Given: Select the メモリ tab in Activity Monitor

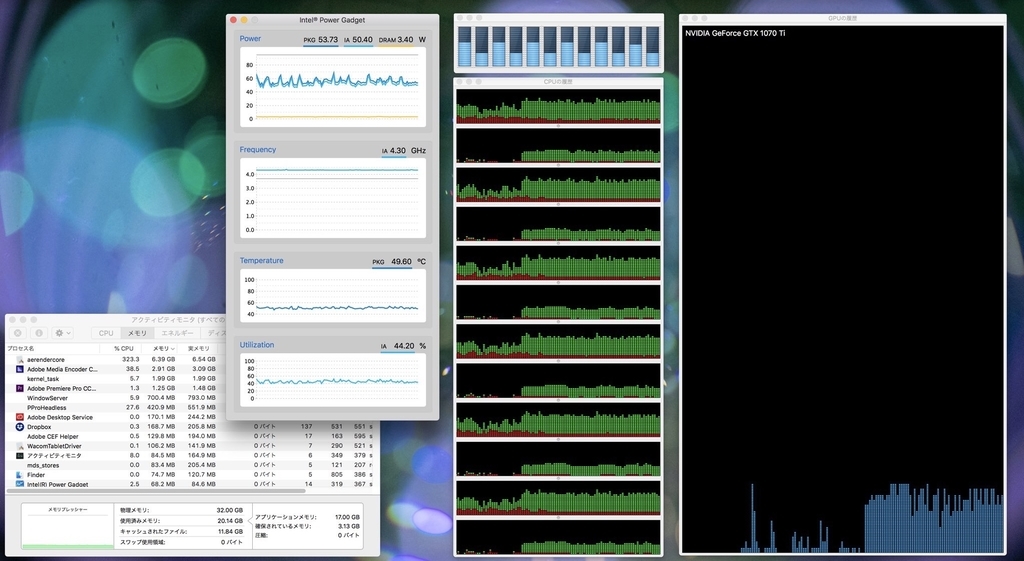Looking at the screenshot, I should 137,333.
